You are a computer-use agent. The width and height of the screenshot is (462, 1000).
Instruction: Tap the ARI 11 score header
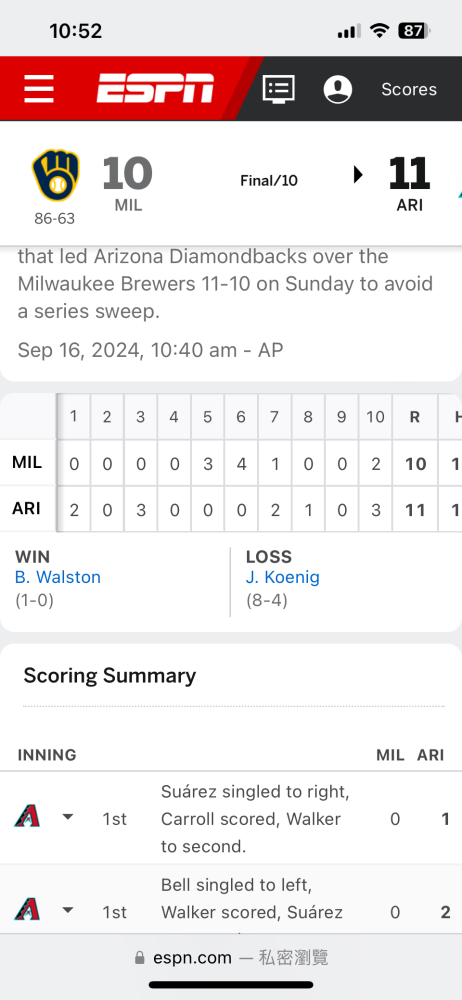coord(409,182)
